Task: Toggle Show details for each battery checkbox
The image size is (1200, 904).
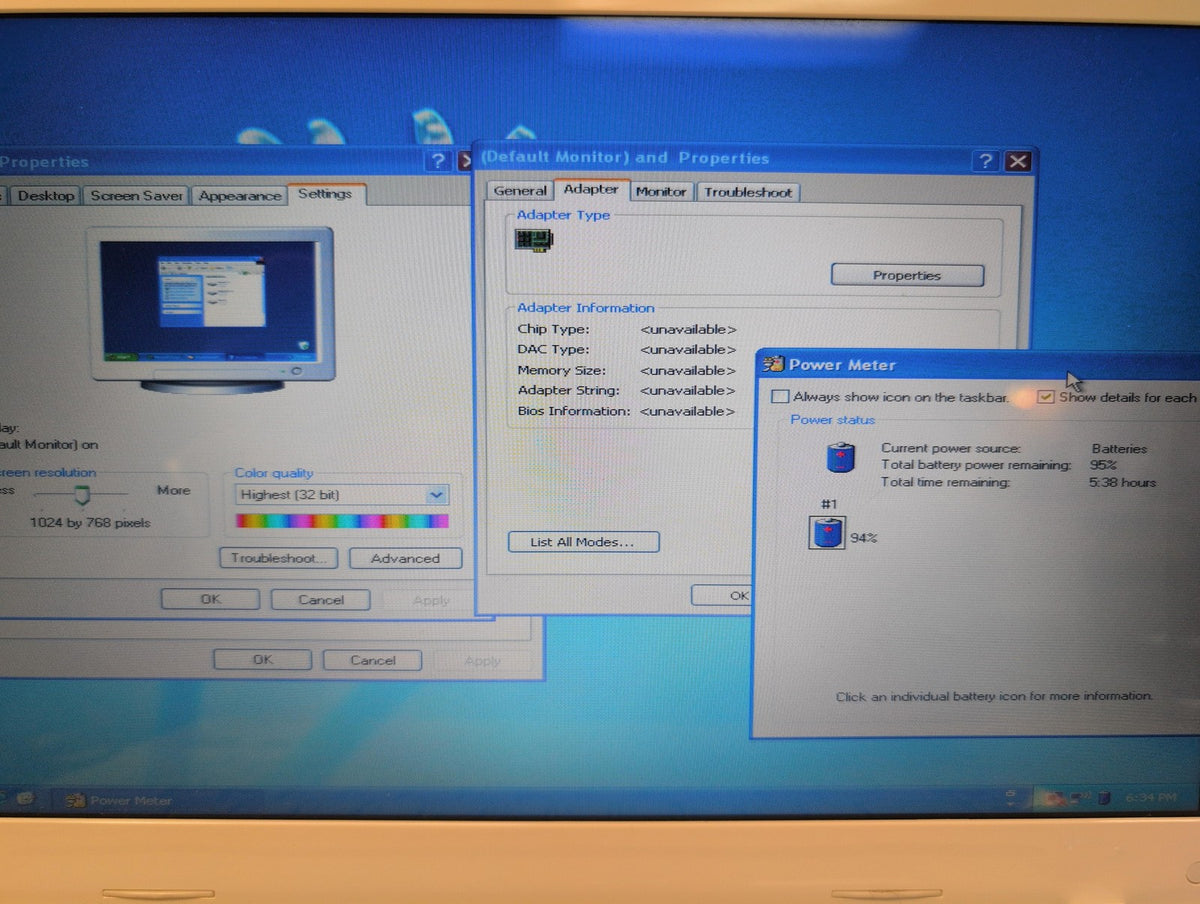Action: tap(1046, 397)
